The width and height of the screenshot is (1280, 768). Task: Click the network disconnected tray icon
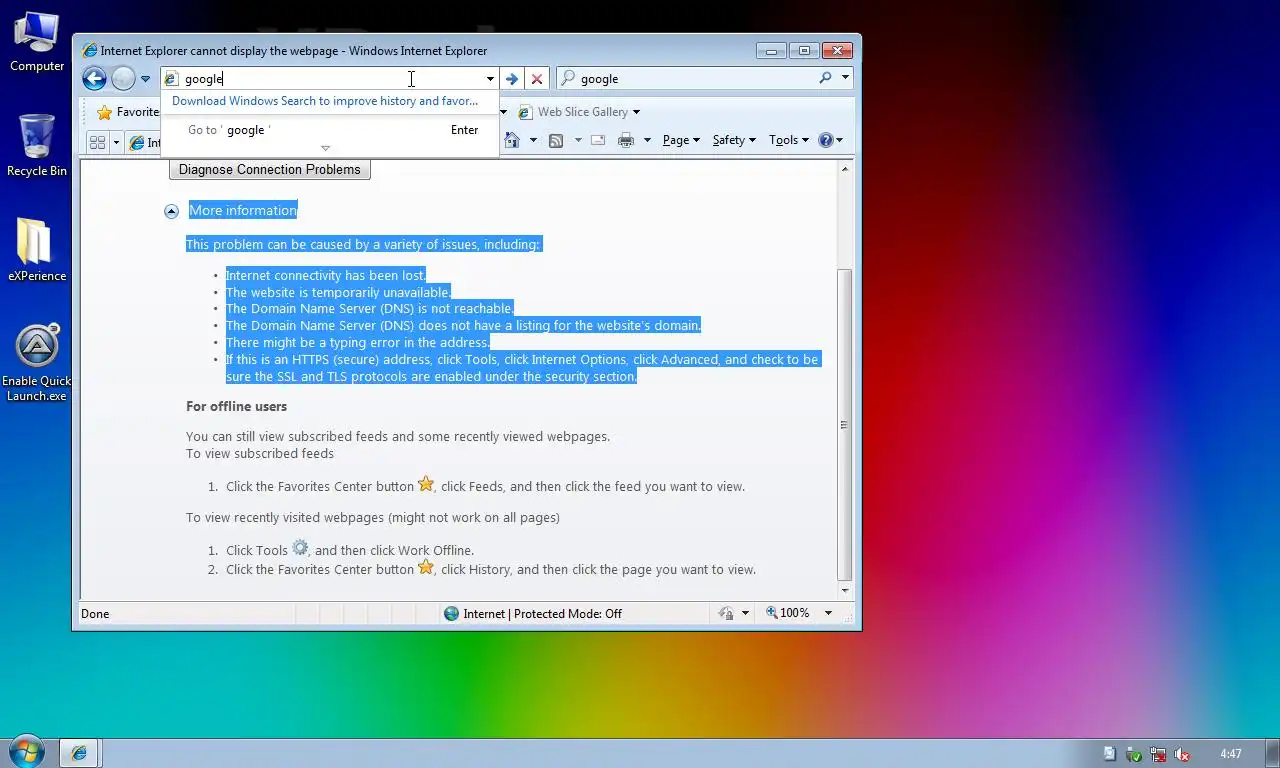coord(1158,754)
